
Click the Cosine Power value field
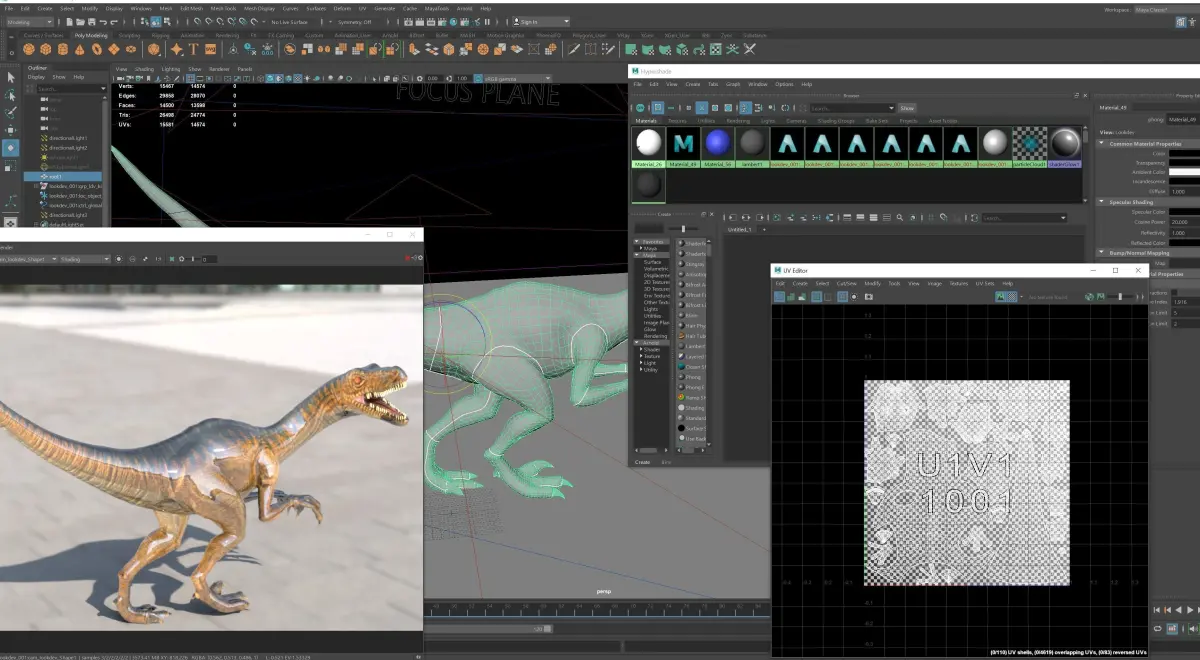1184,222
